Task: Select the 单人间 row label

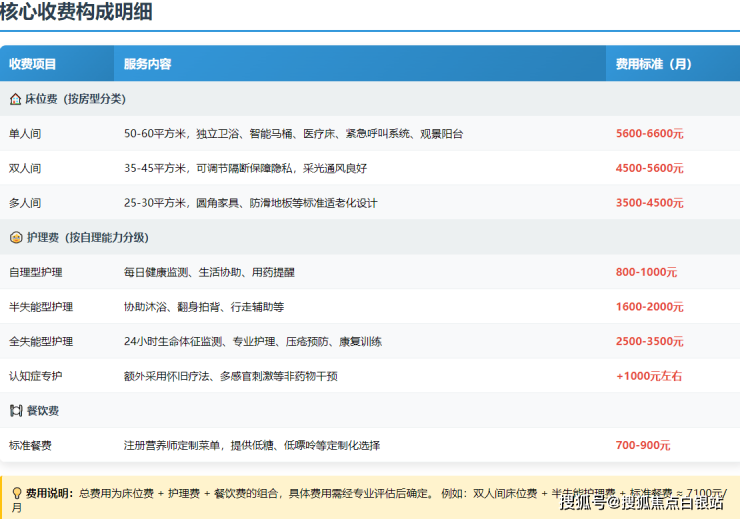Action: 25,134
